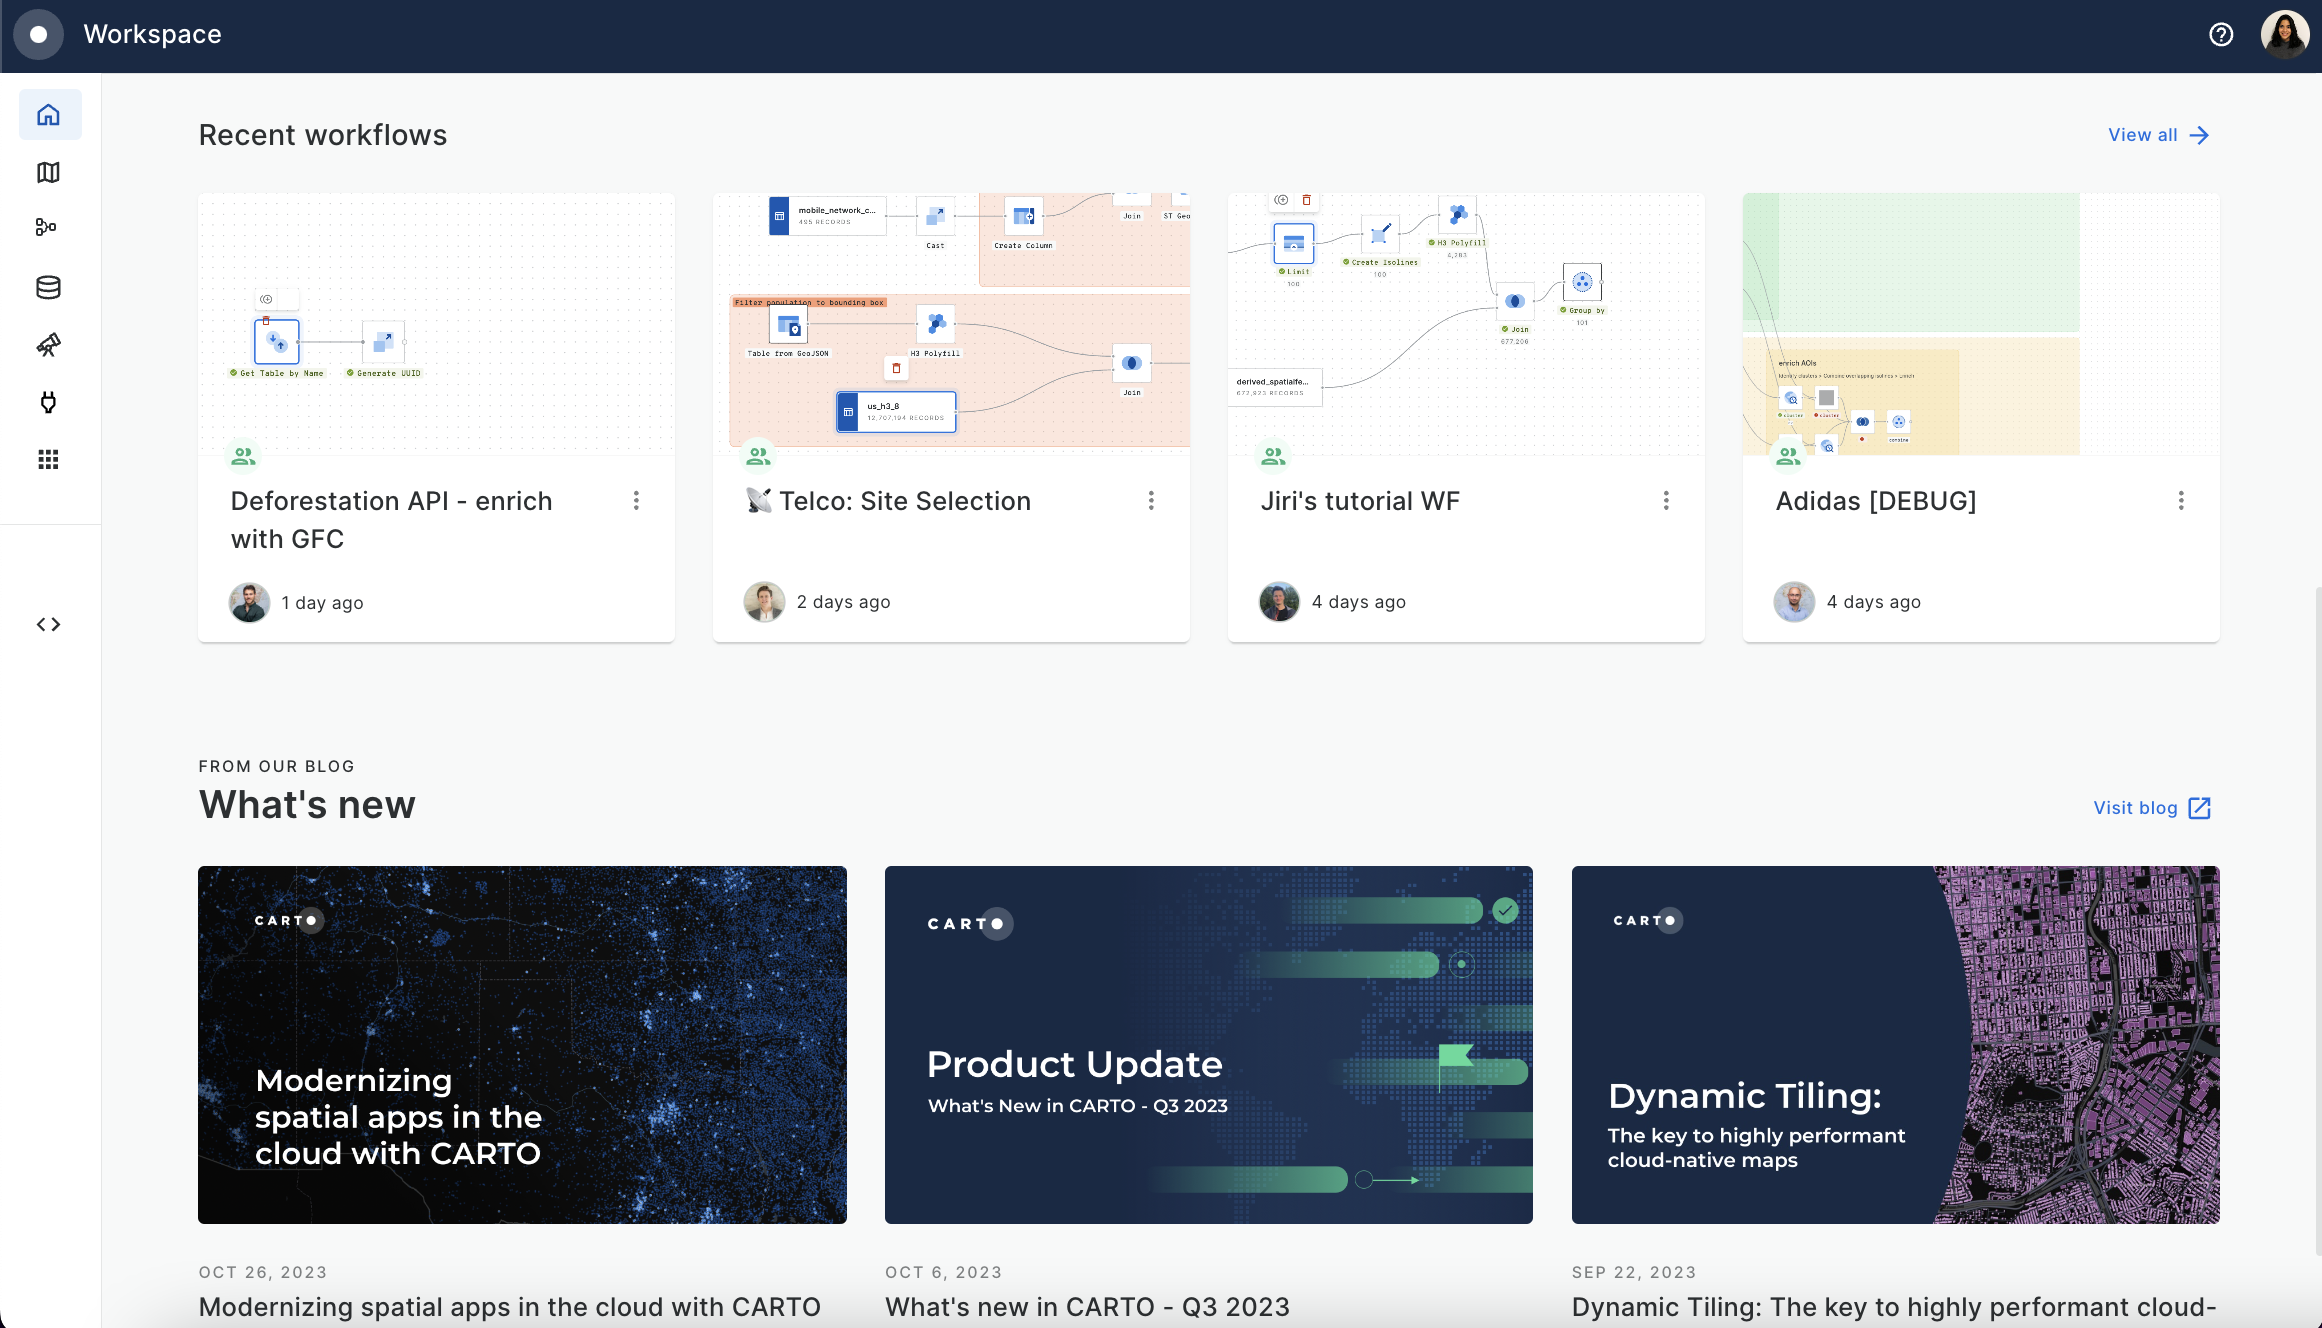Open Jiri's tutorial WF thumbnail preview

tap(1466, 324)
